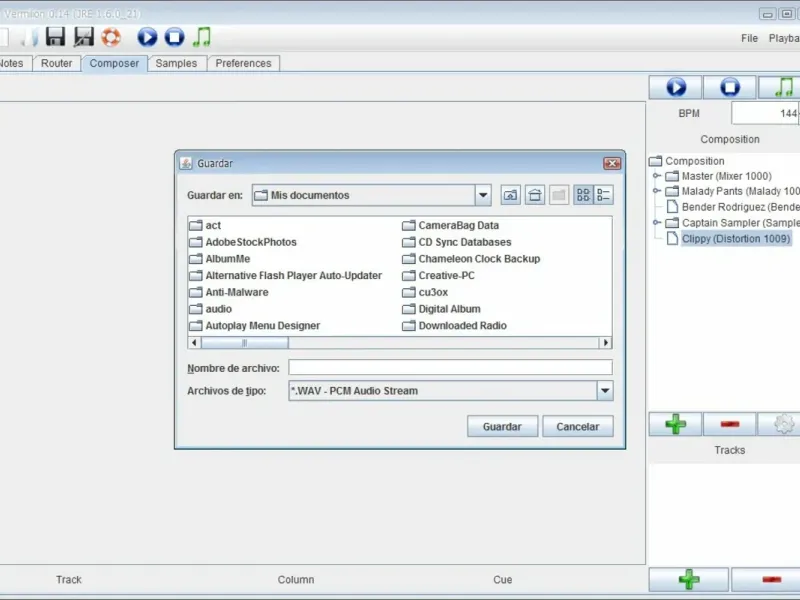Screen dimensions: 800x600
Task: Switch Guardar dialog to details view
Action: (603, 195)
